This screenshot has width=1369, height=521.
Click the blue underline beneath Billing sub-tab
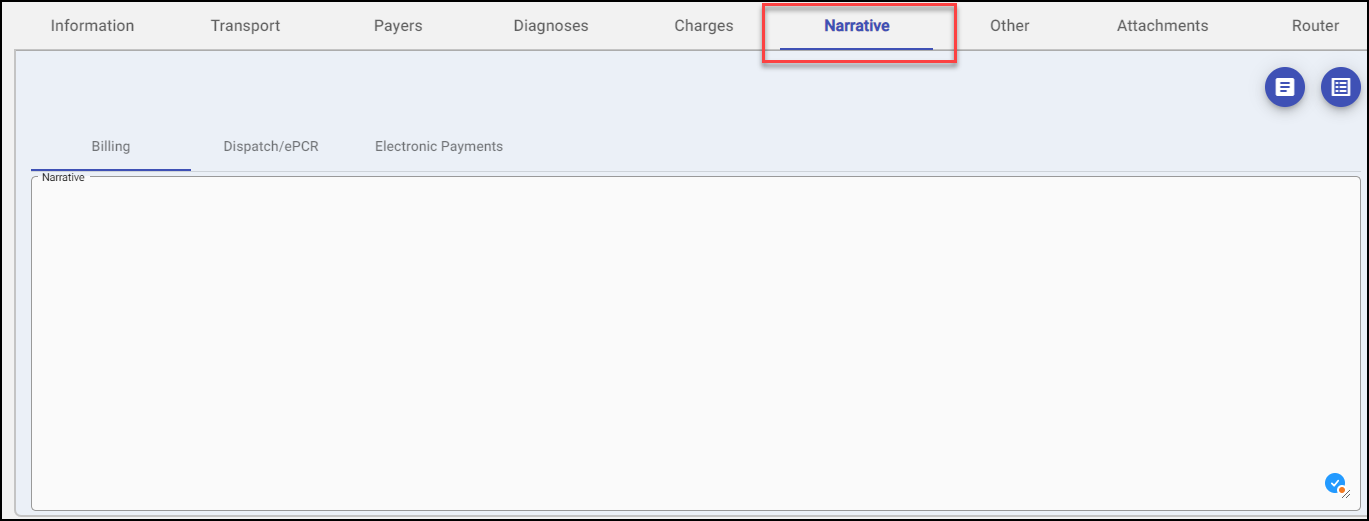coord(111,170)
